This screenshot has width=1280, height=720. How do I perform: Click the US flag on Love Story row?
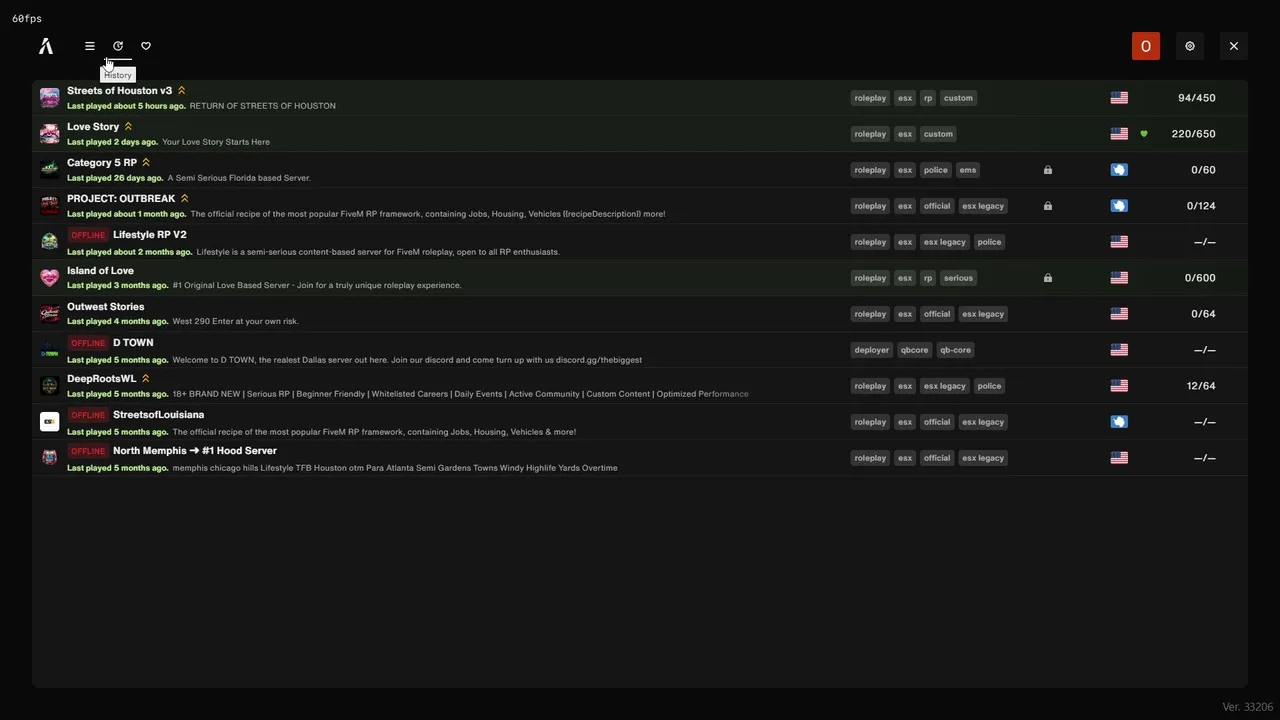pos(1119,134)
